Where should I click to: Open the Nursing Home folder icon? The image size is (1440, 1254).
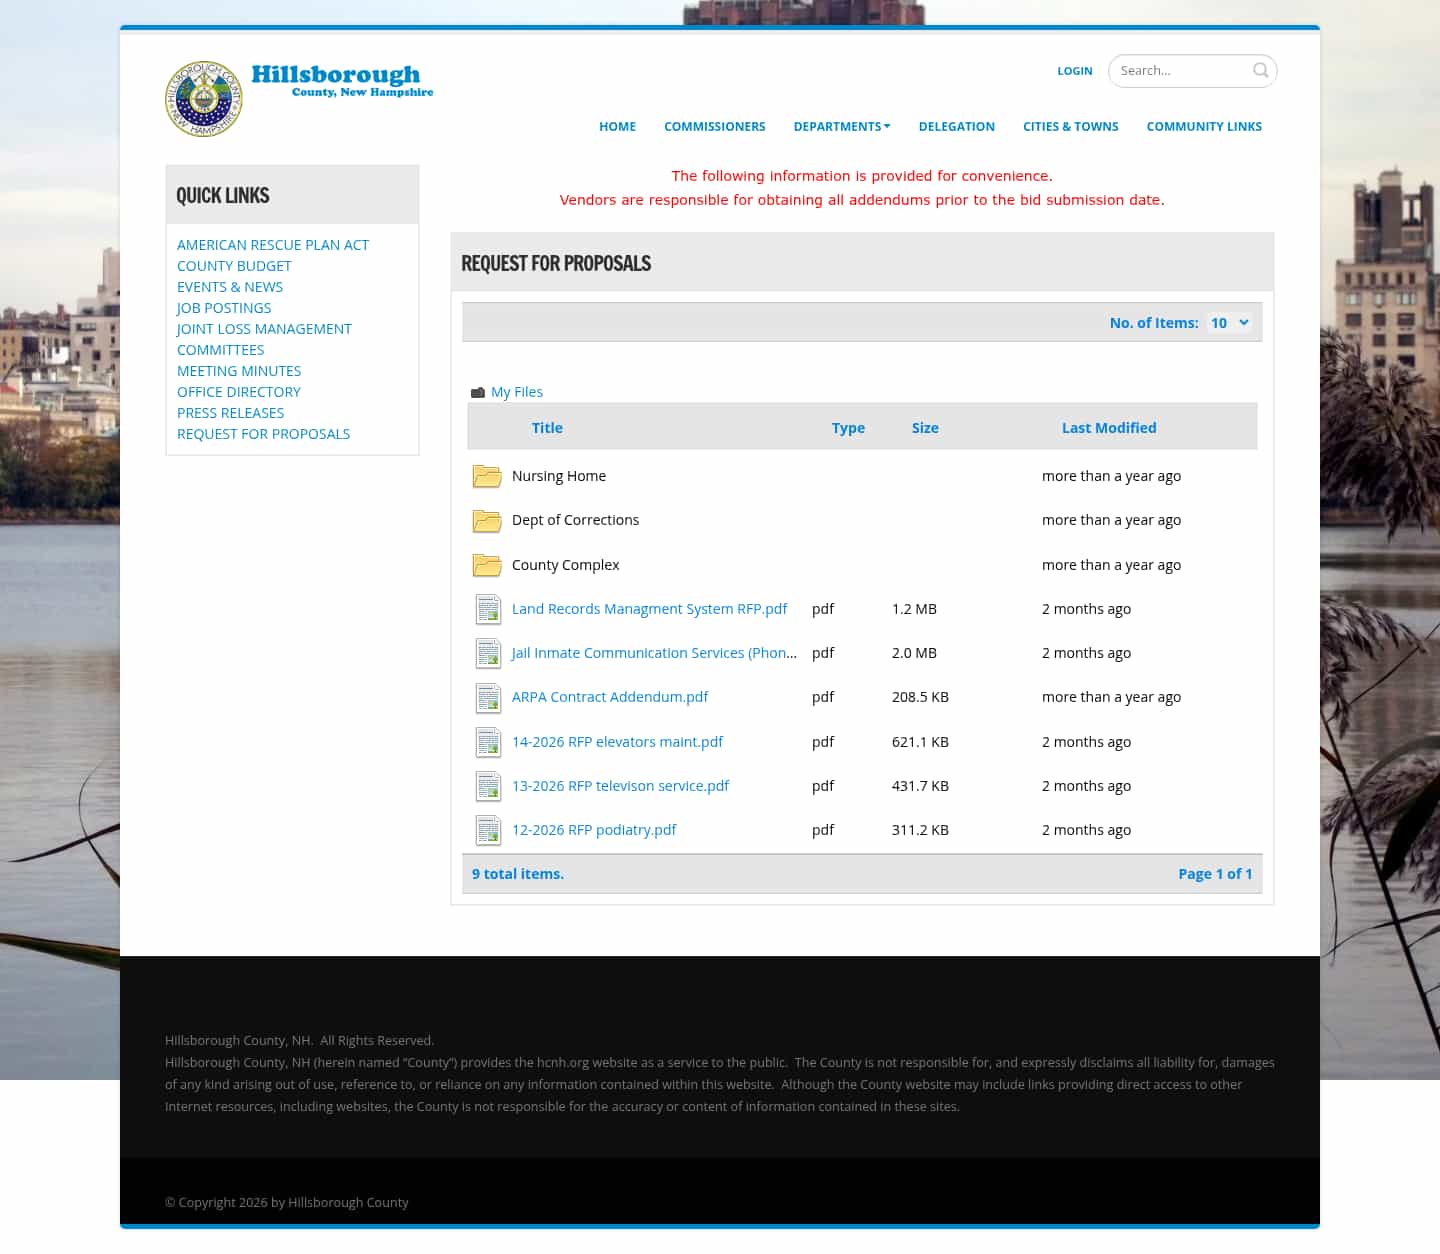tap(487, 476)
